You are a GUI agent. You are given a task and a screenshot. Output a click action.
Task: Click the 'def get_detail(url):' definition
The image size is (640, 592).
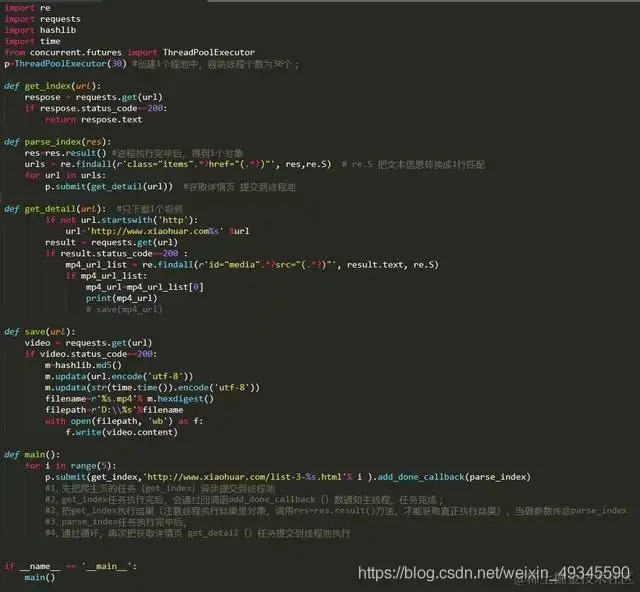pos(55,209)
